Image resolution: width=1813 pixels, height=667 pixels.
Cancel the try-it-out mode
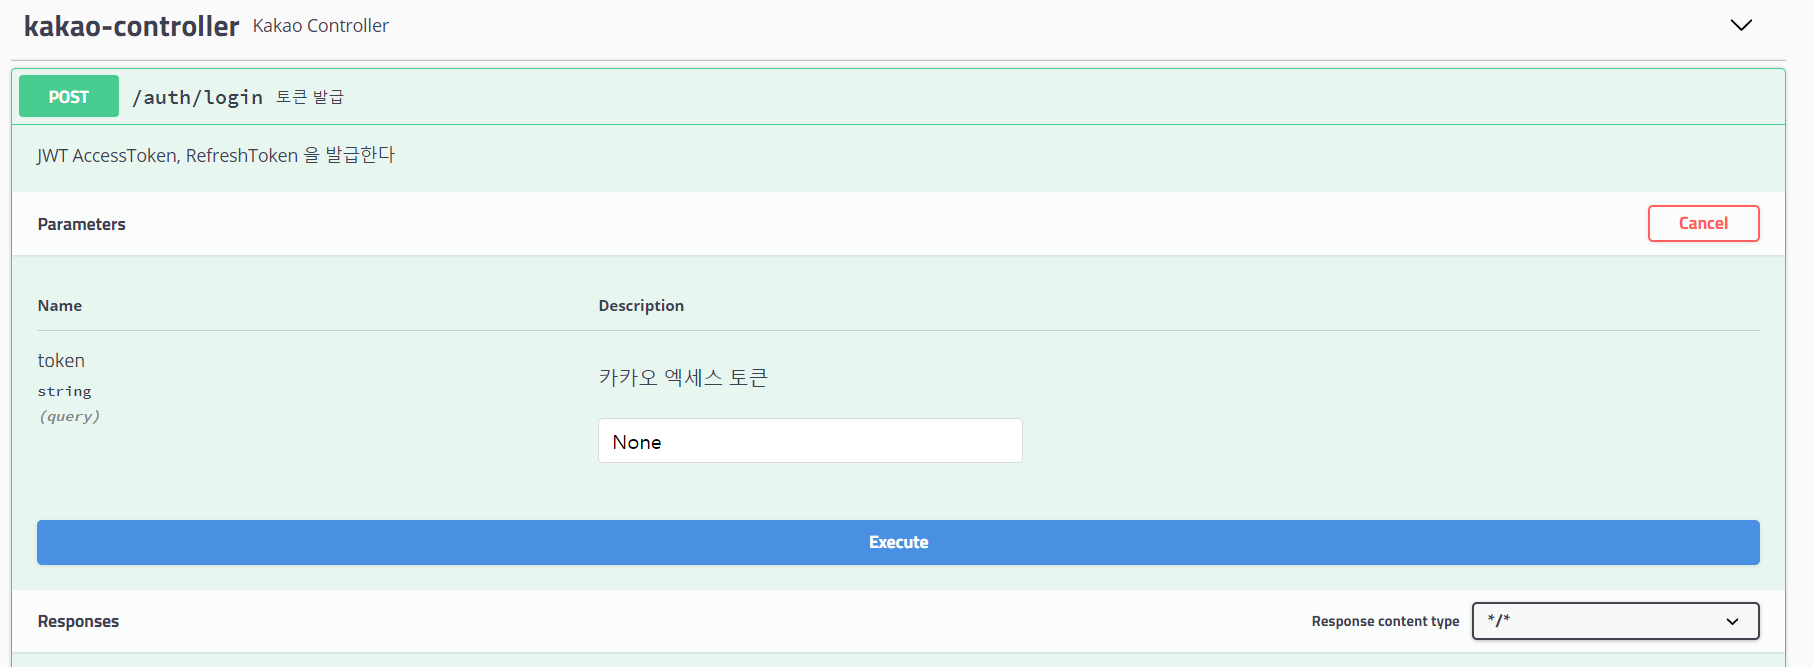point(1703,223)
